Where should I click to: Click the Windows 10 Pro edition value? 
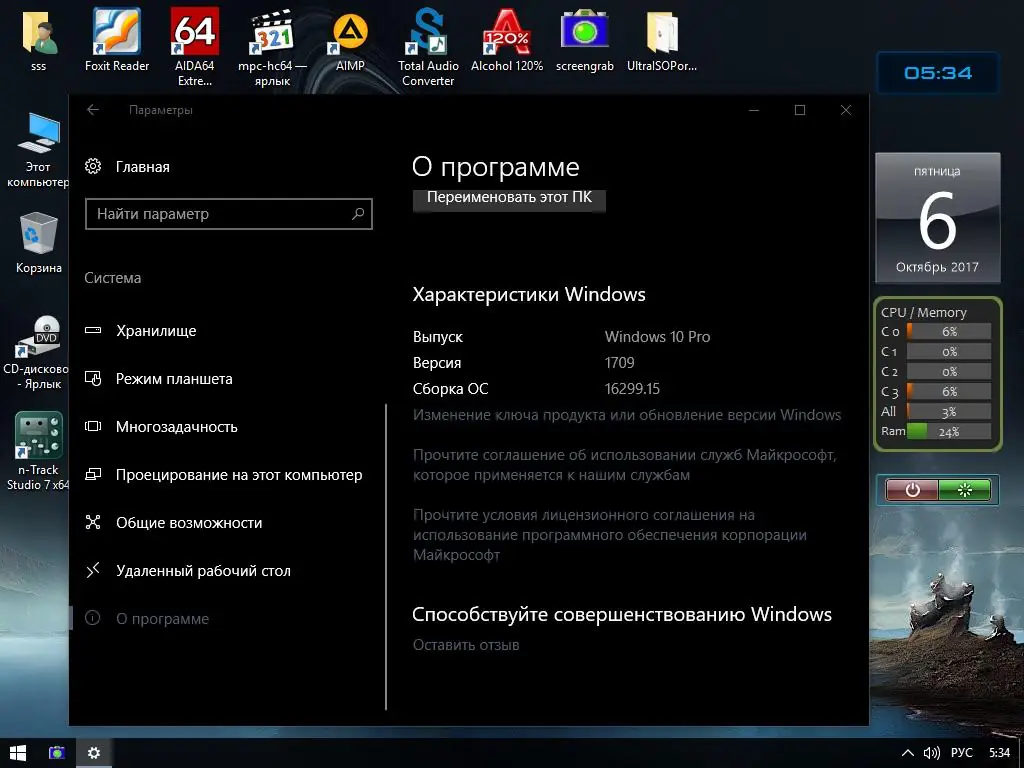coord(658,337)
